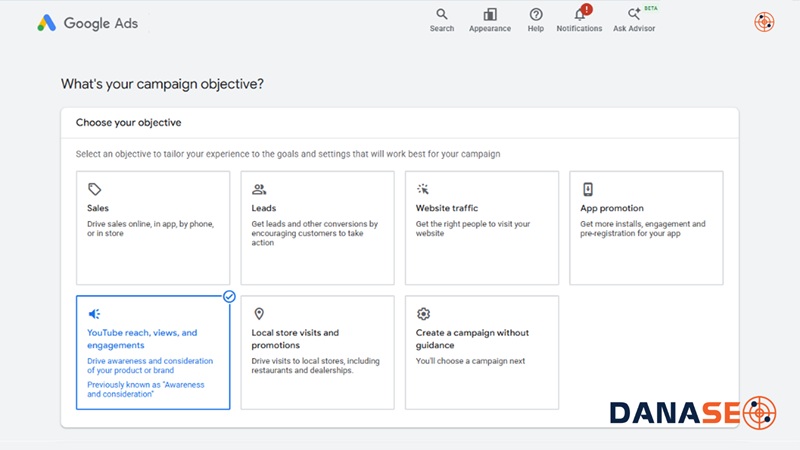Screen dimensions: 800x450
Task: Open account avatar at top right
Action: (764, 22)
